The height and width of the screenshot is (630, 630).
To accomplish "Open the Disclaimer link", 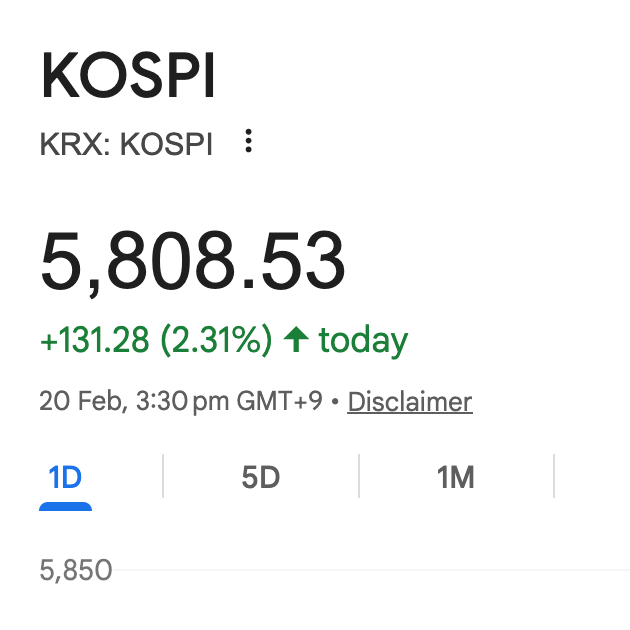I will (409, 402).
